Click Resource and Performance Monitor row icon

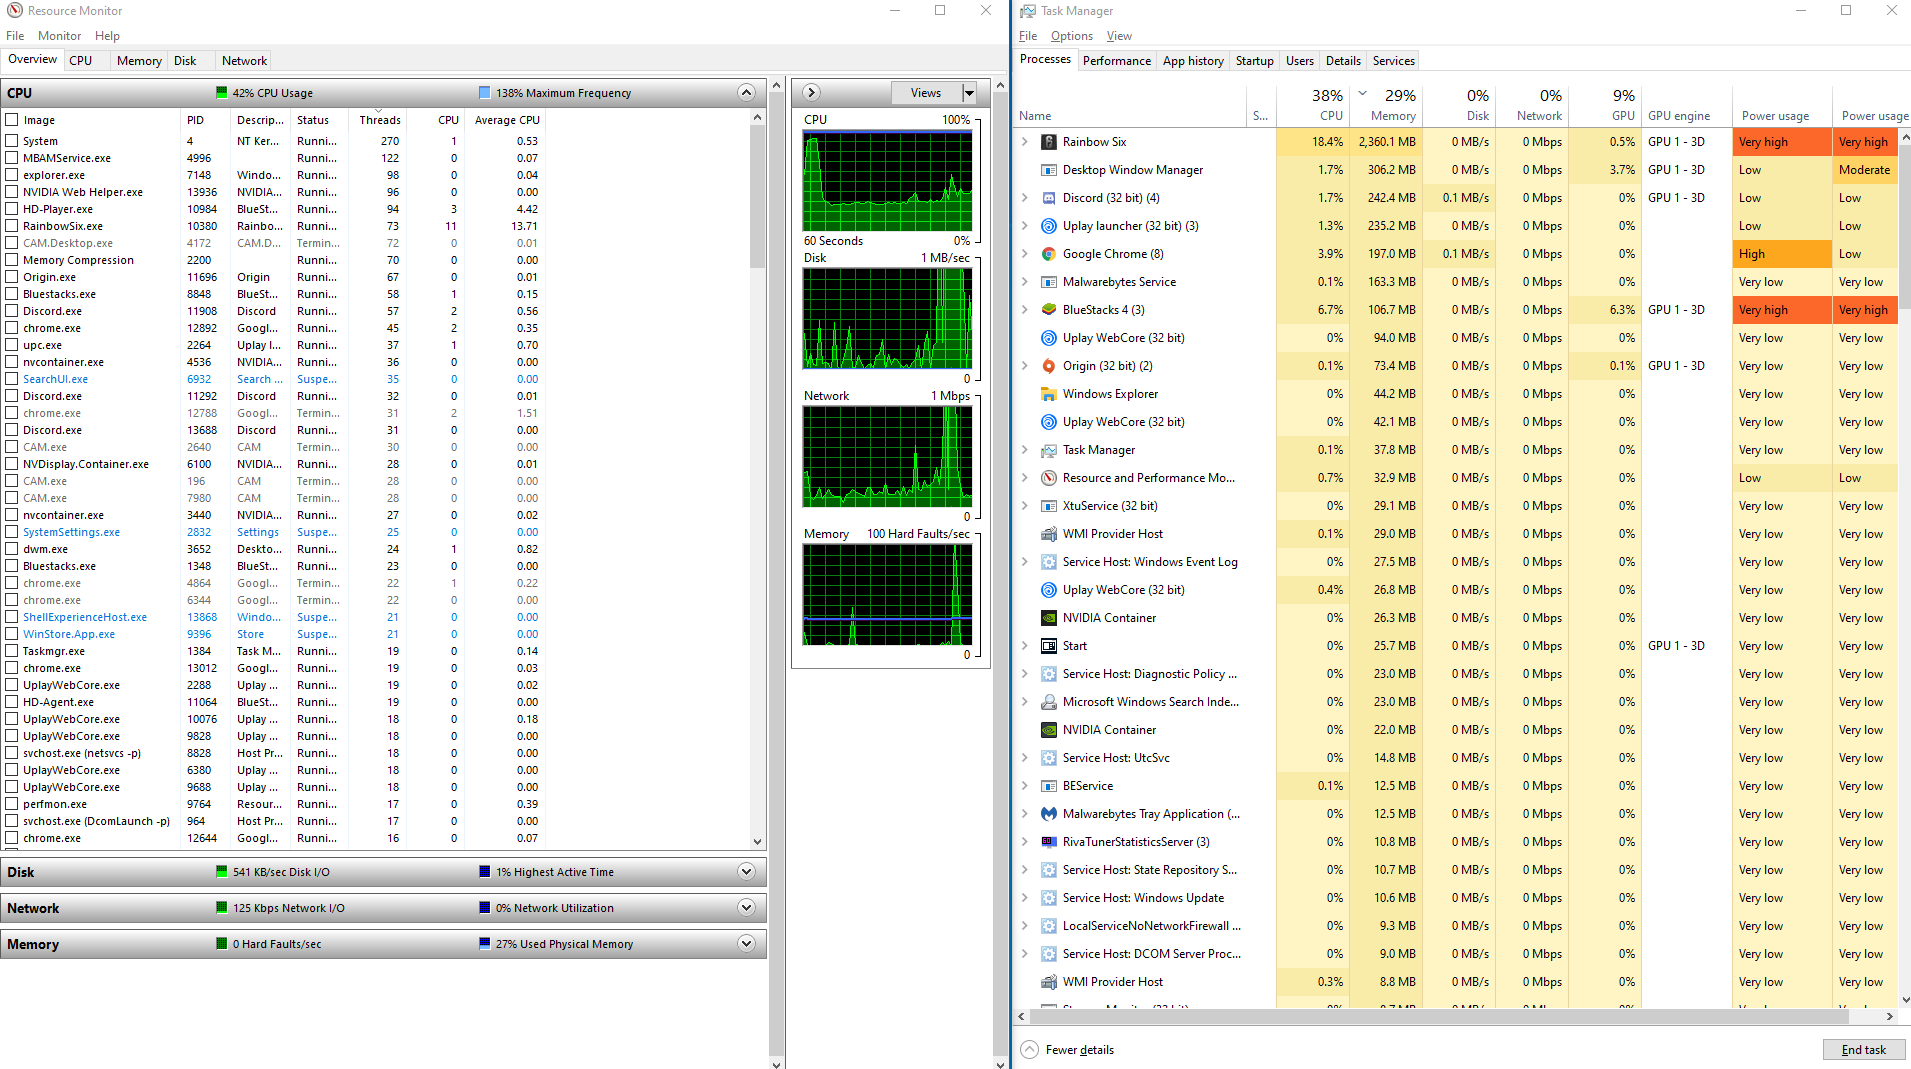pyautogui.click(x=1048, y=478)
